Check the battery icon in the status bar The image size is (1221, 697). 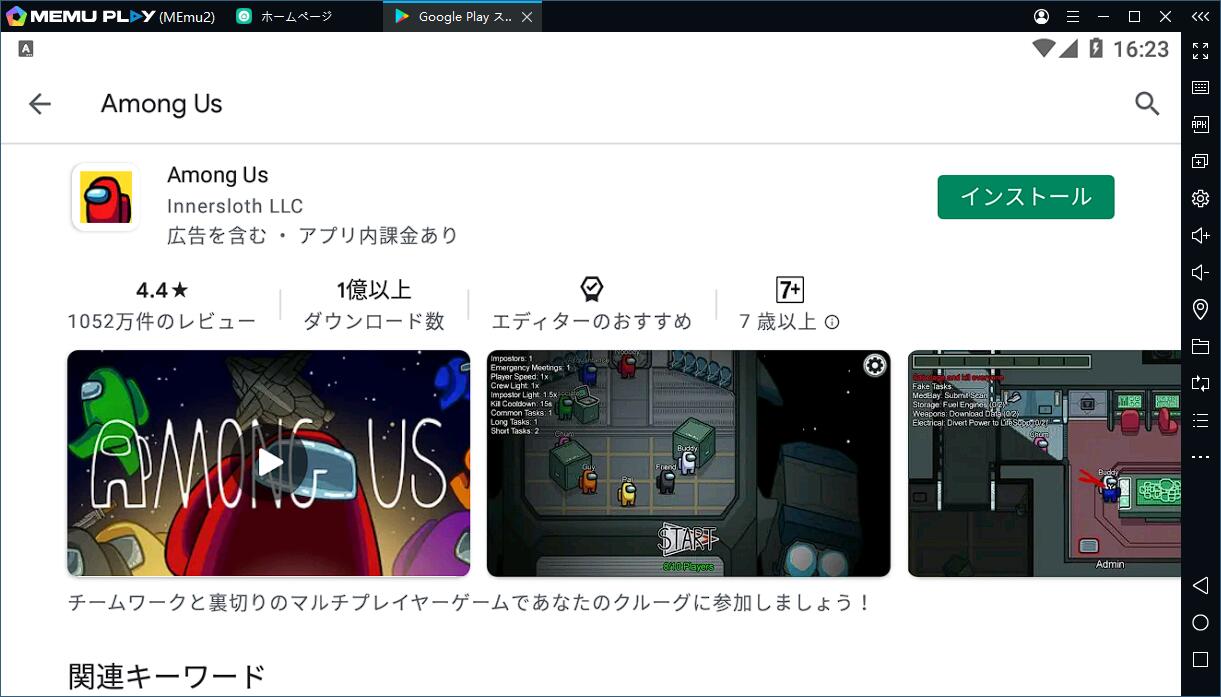[x=1097, y=48]
